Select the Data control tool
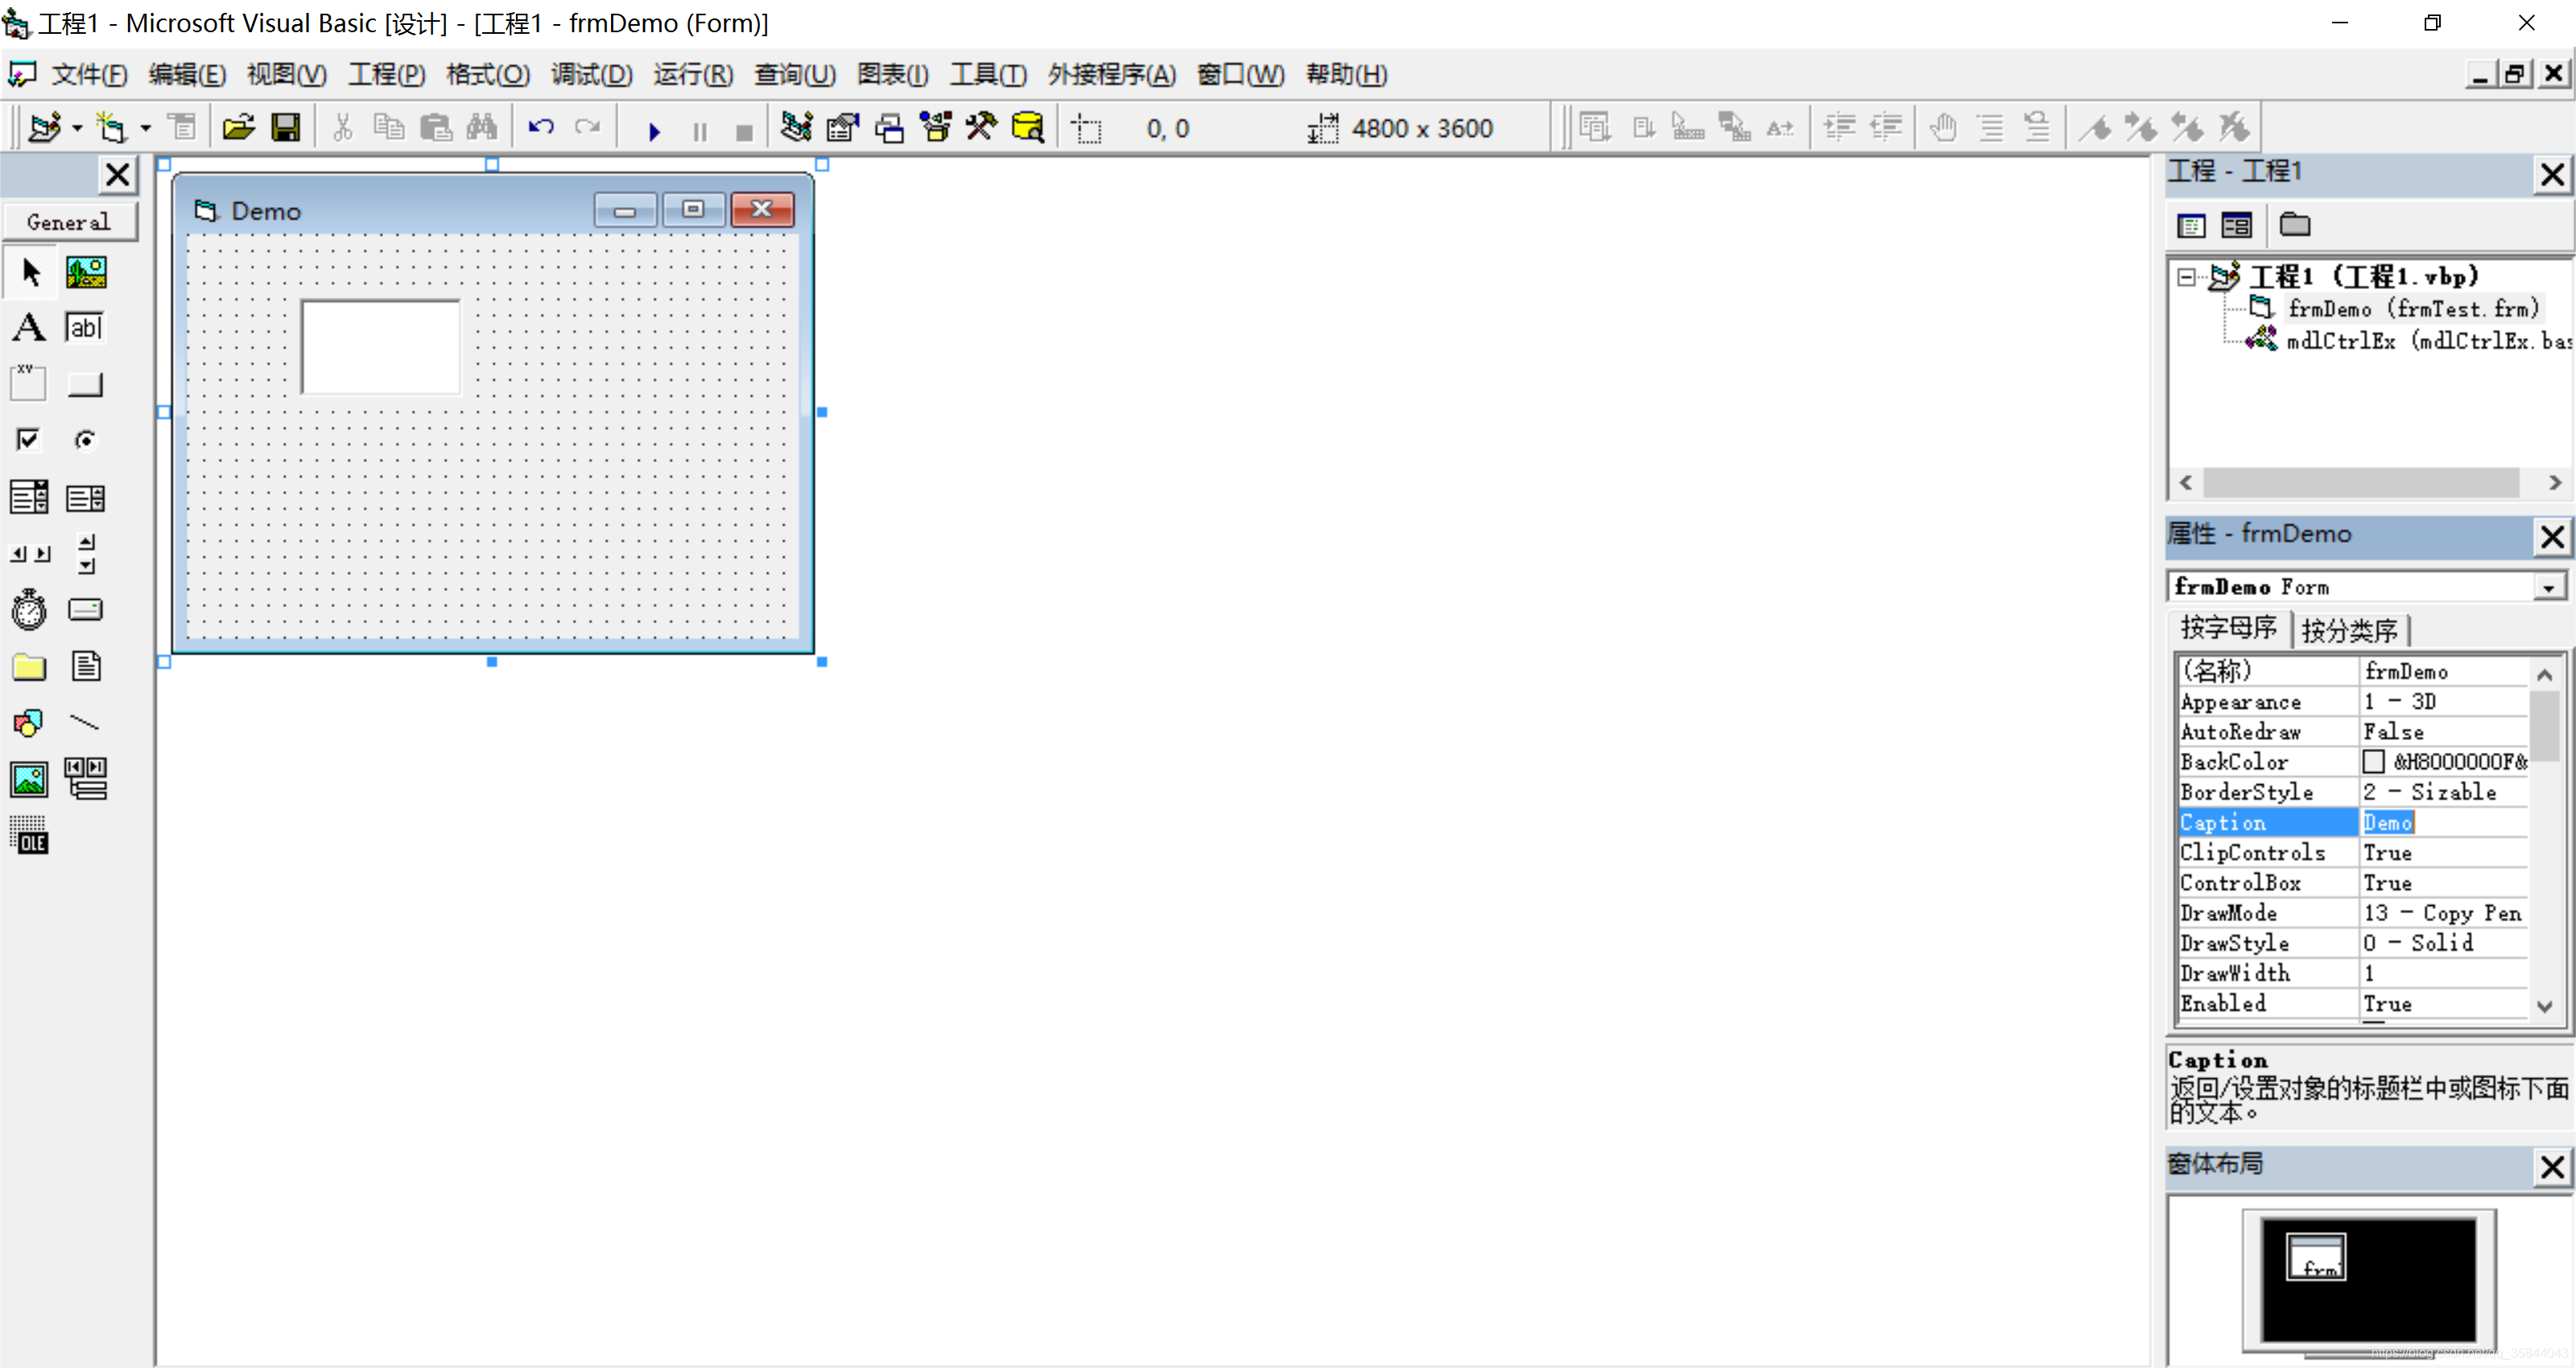This screenshot has width=2576, height=1368. point(86,779)
